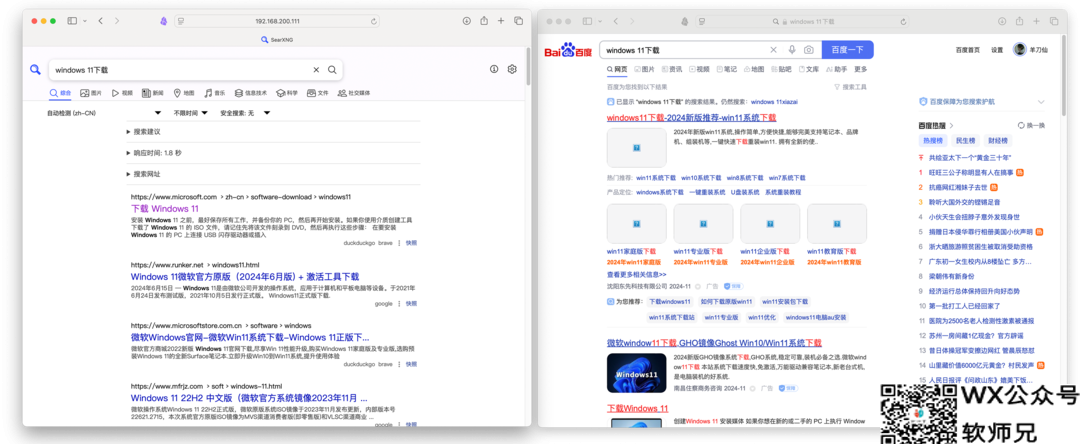The height and width of the screenshot is (444, 1080).
Task: Open SearXNG preferences gear icon
Action: [512, 70]
